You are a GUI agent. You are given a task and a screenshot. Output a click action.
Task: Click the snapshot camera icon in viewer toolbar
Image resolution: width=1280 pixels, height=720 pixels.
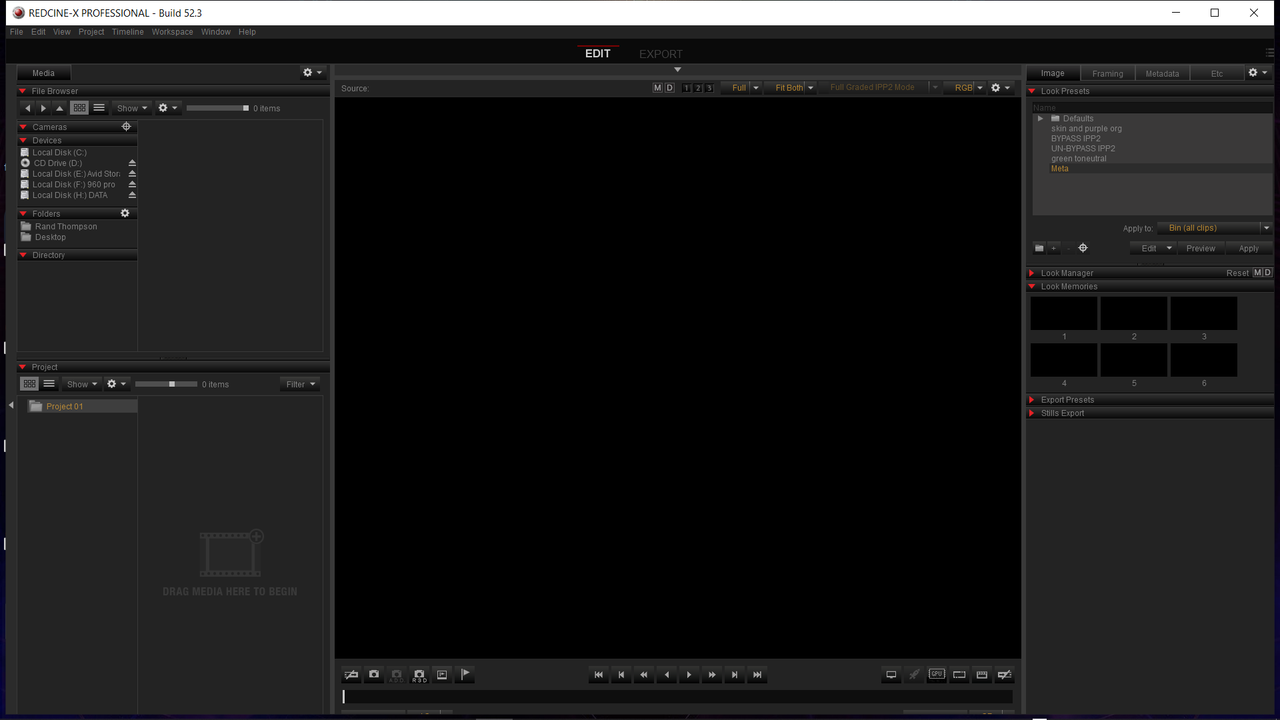[374, 675]
